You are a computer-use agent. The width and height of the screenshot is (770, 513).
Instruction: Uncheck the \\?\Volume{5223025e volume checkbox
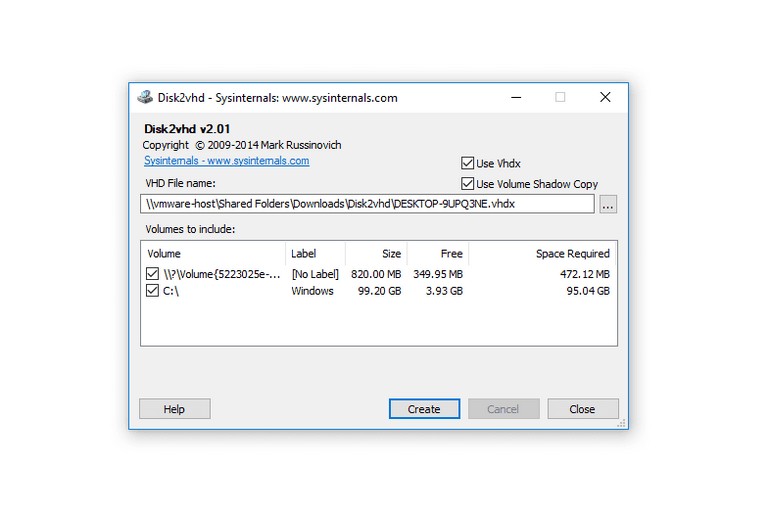point(152,273)
